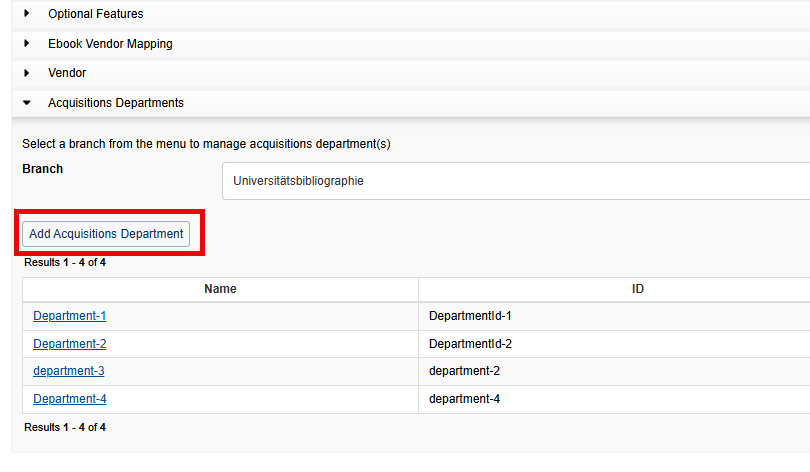Expand the Vendor section triangle
The image size is (810, 472).
27,73
